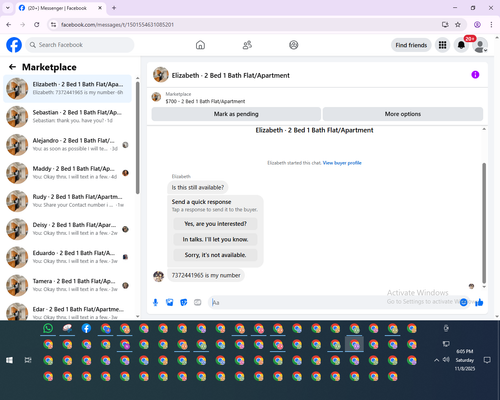
Task: Click '$700 - 2 Bed 1 Bath Flat/Apartment' listing
Action: click(x=205, y=101)
